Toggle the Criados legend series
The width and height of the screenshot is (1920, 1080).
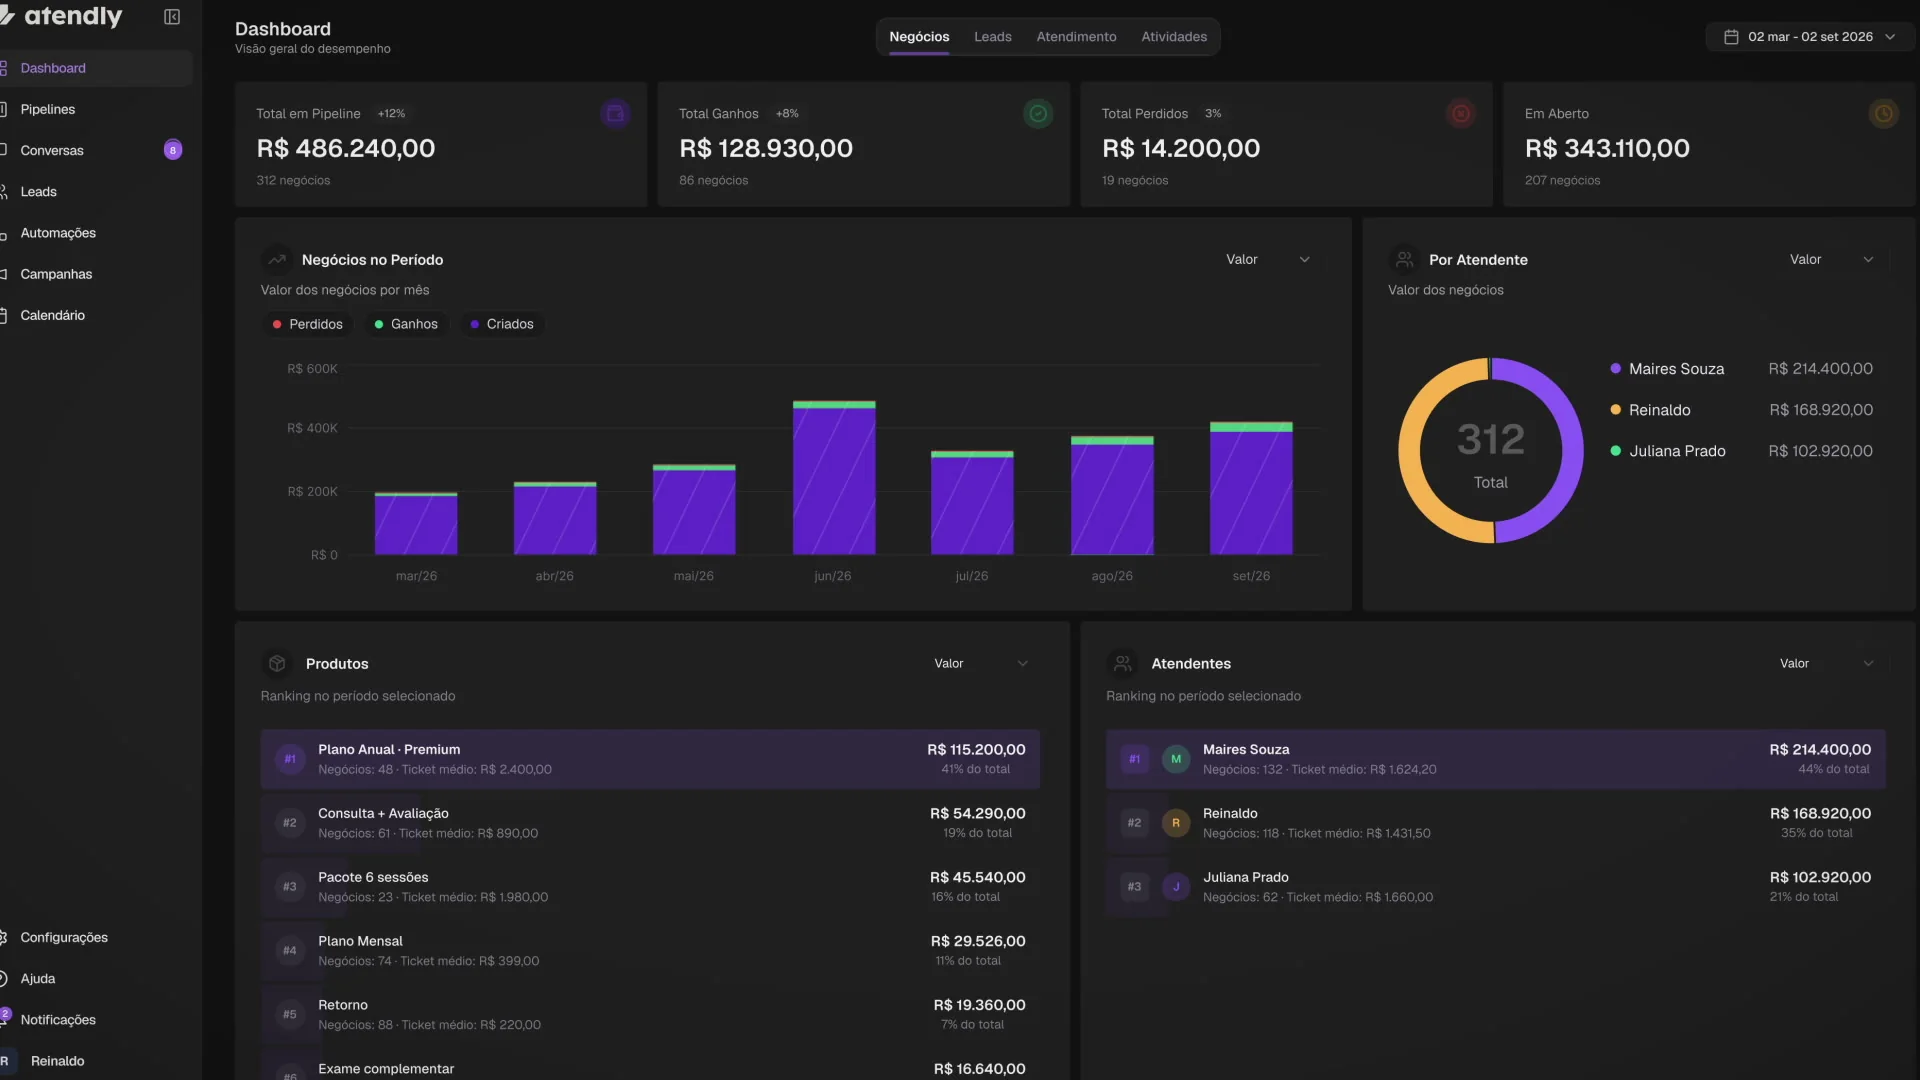[x=502, y=324]
